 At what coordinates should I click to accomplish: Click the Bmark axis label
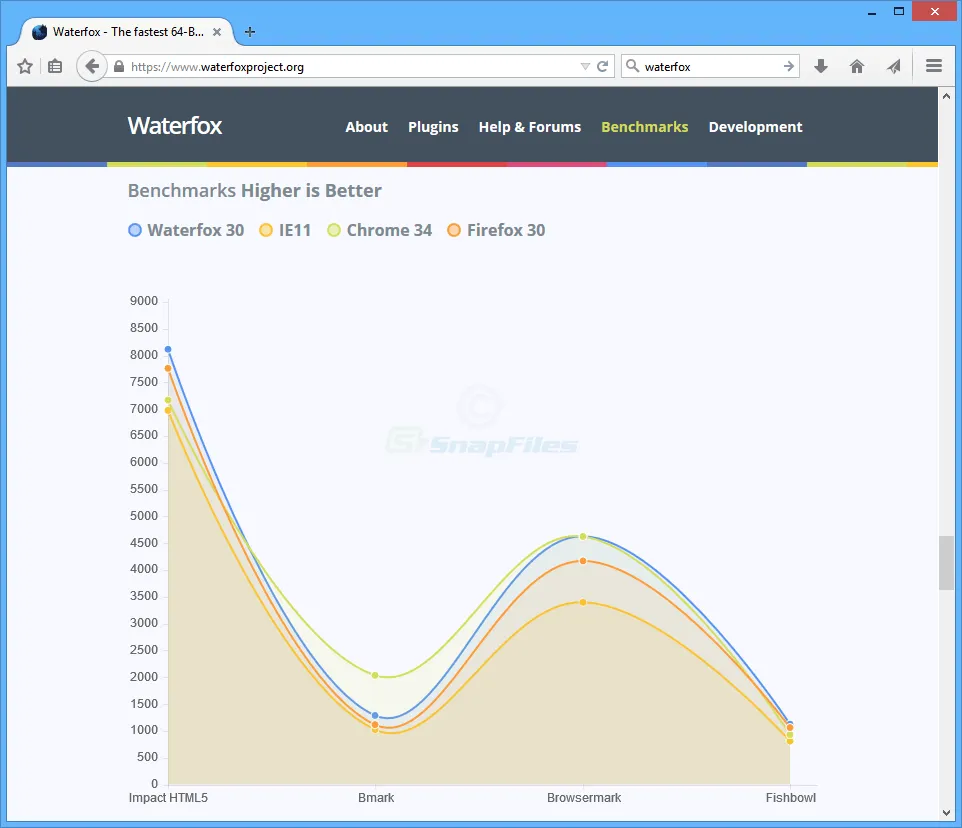tap(376, 798)
